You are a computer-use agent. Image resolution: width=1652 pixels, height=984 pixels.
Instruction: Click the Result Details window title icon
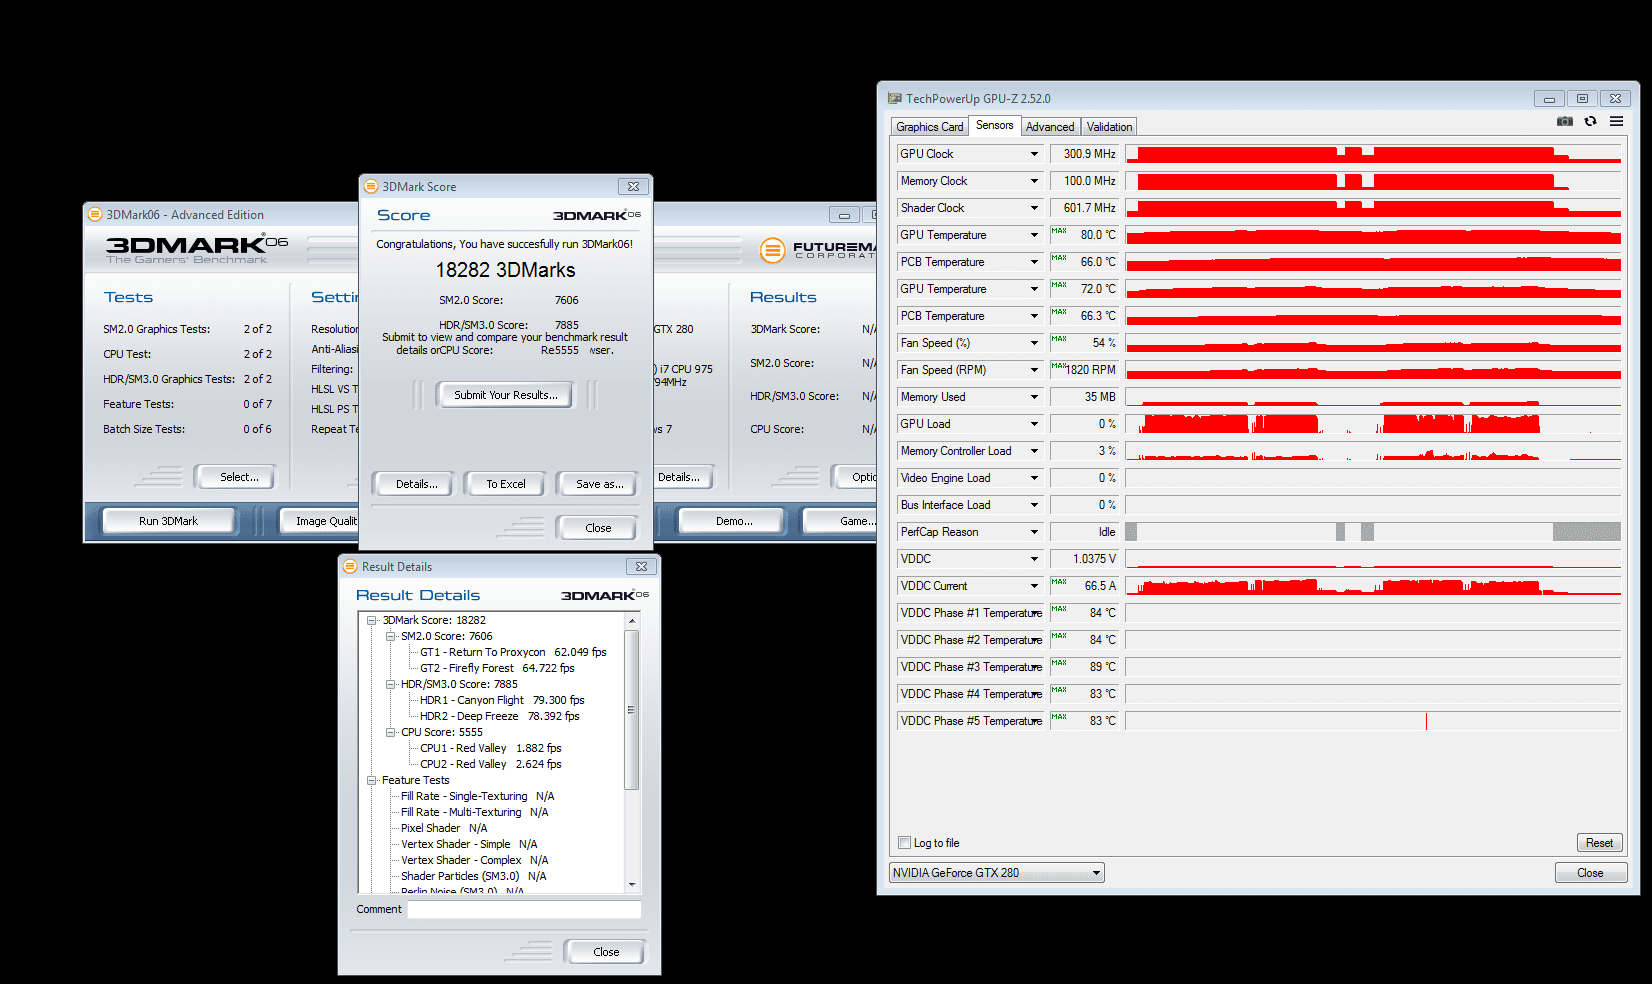tap(350, 566)
